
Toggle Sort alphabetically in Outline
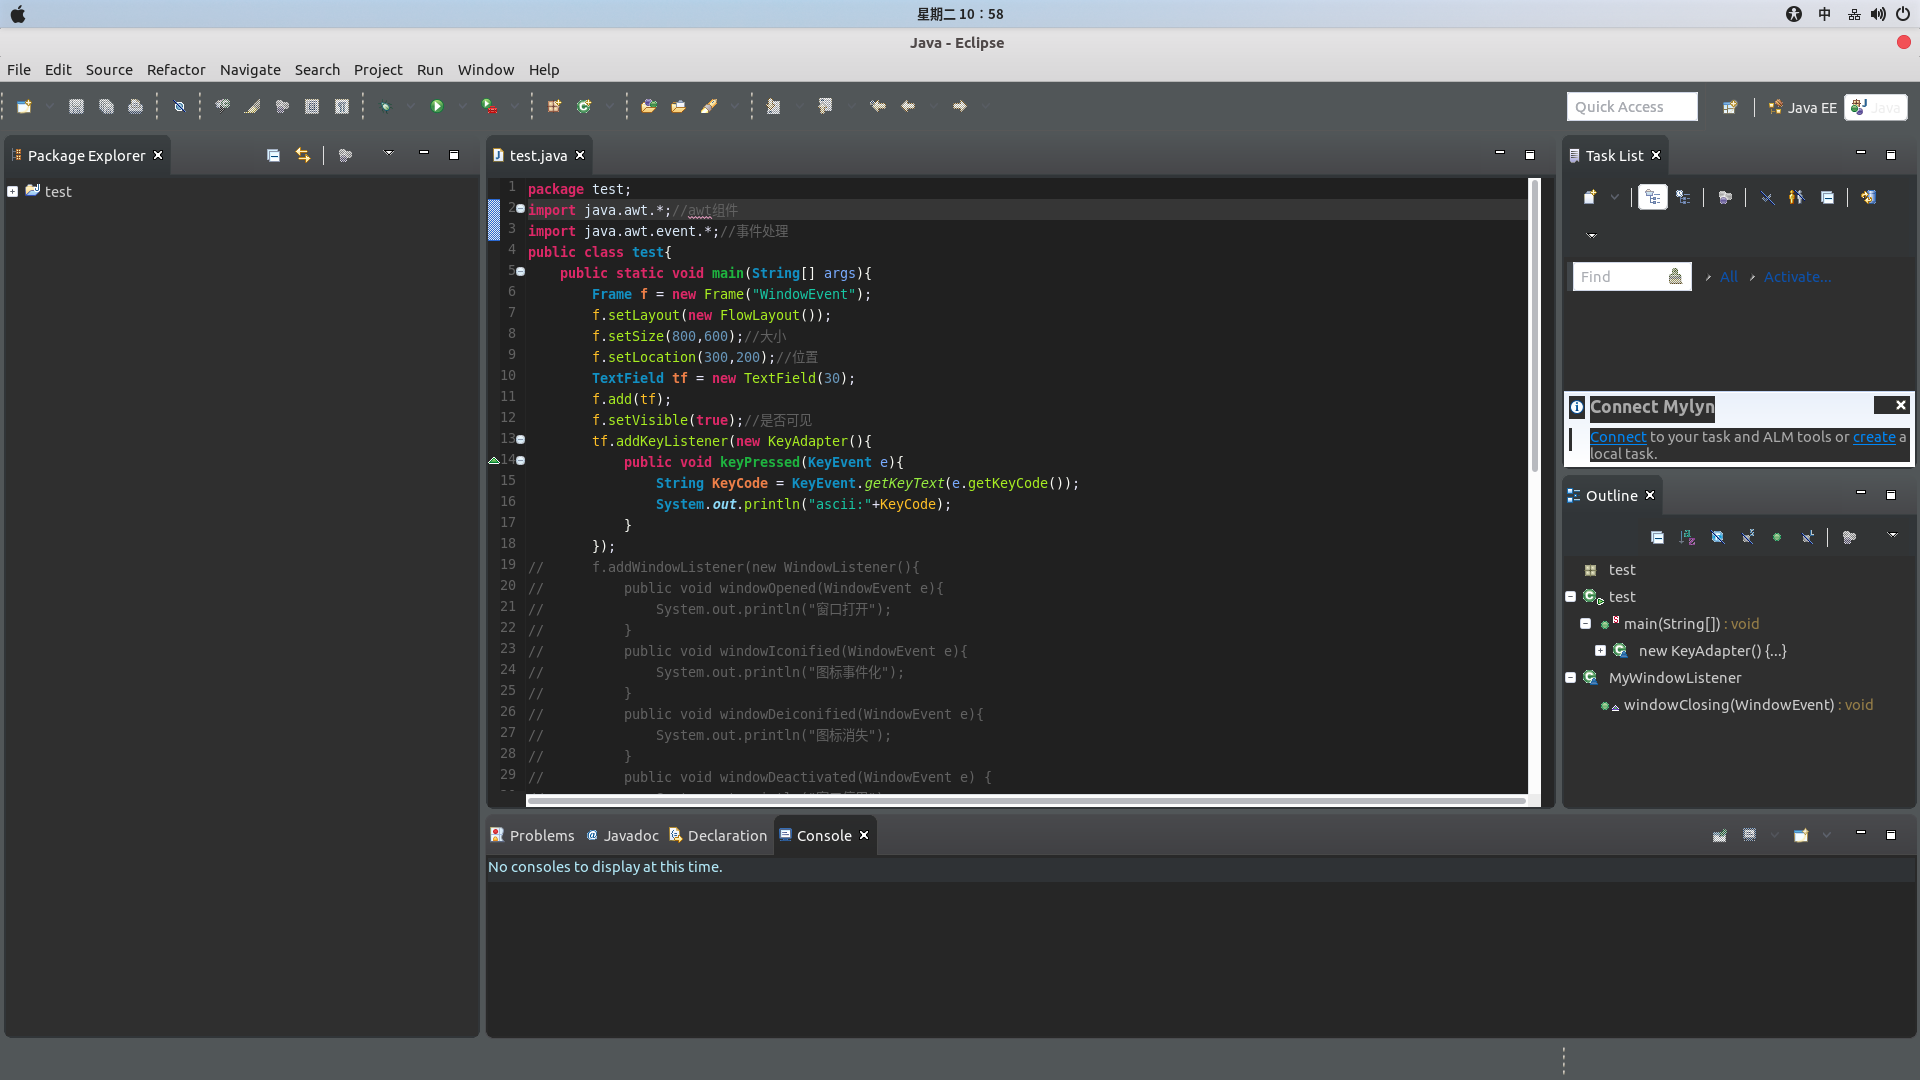1688,537
